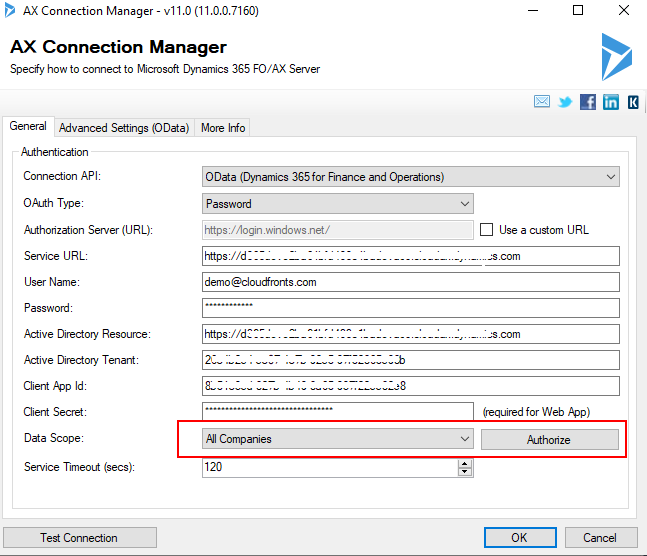Open the Facebook icon link

(x=588, y=102)
